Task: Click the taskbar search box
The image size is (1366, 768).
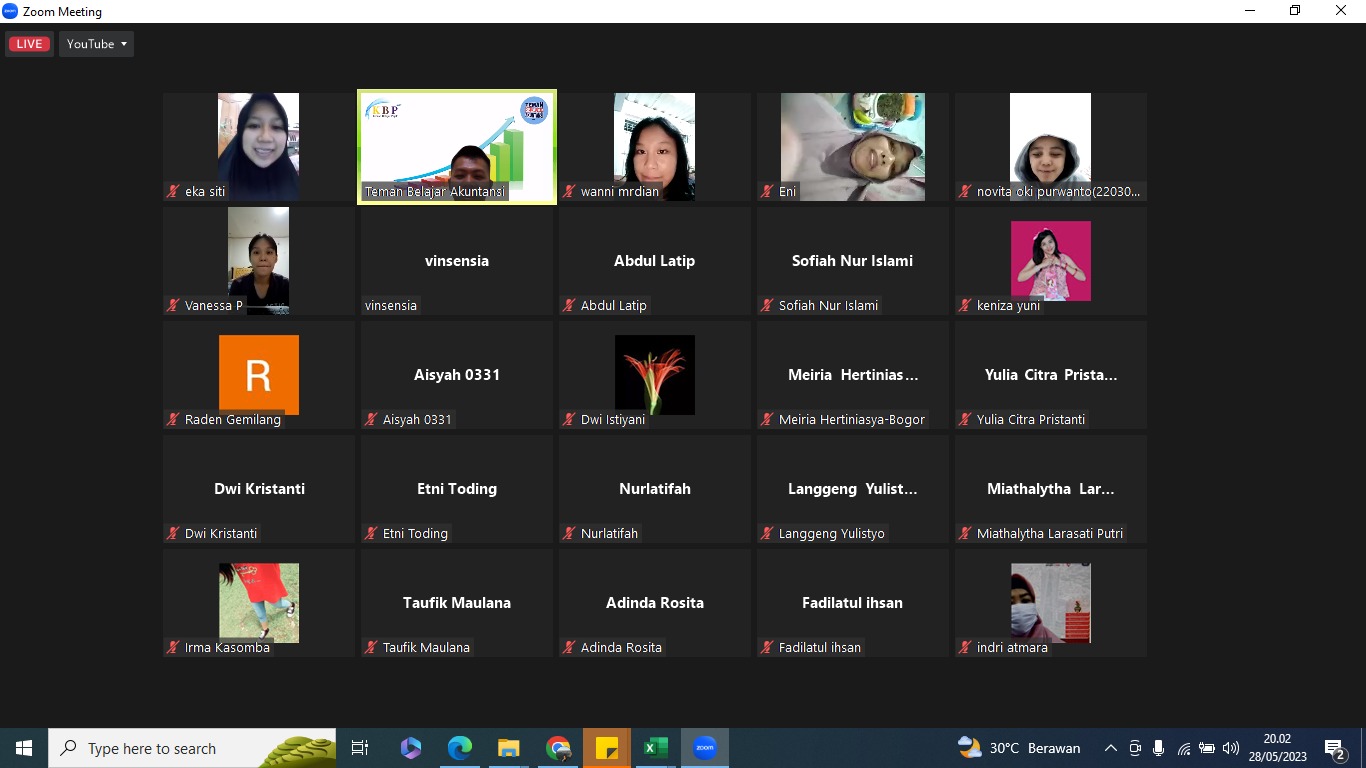Action: pos(190,748)
